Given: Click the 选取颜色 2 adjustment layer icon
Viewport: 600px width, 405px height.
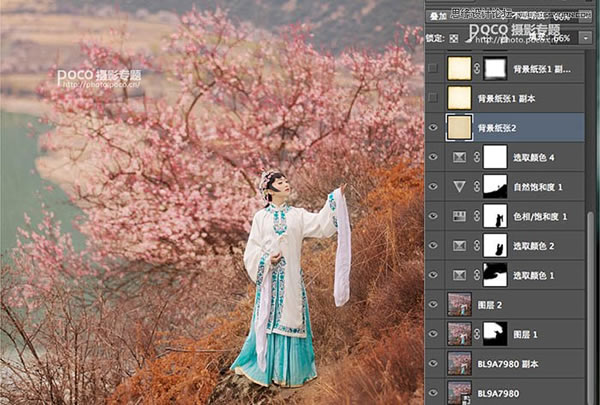Looking at the screenshot, I should 459,246.
